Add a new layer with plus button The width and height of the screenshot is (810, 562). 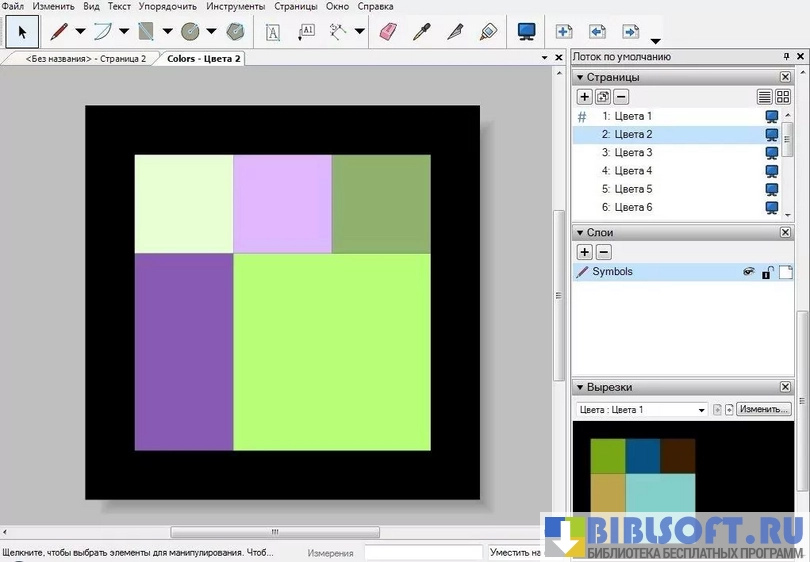[585, 252]
